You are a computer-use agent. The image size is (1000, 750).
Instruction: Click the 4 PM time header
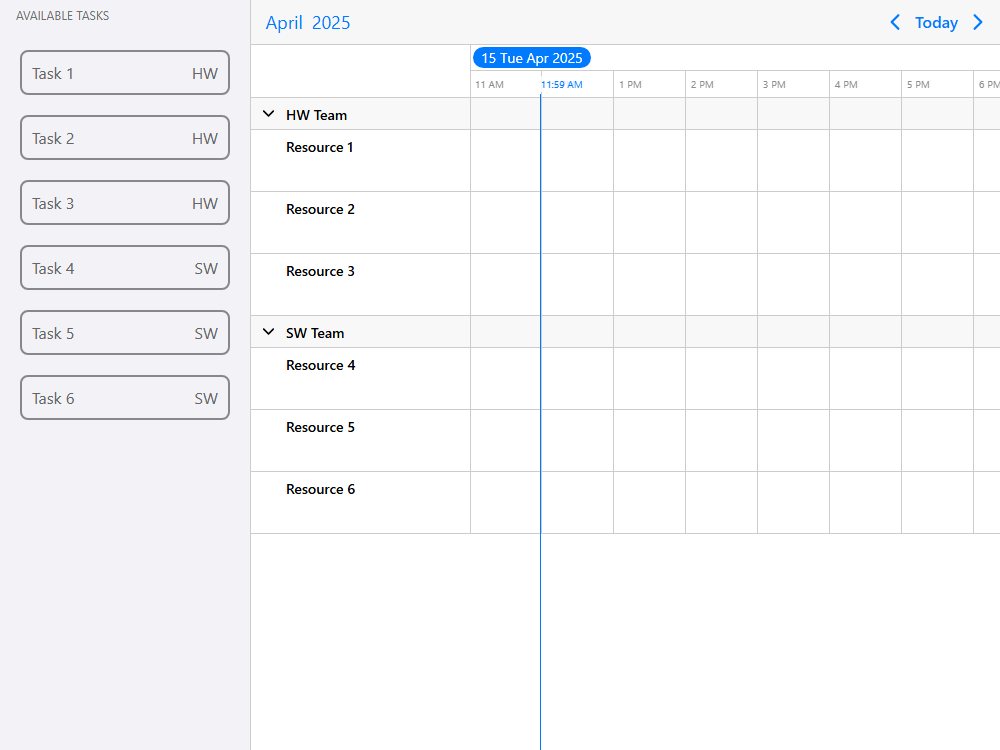click(846, 84)
